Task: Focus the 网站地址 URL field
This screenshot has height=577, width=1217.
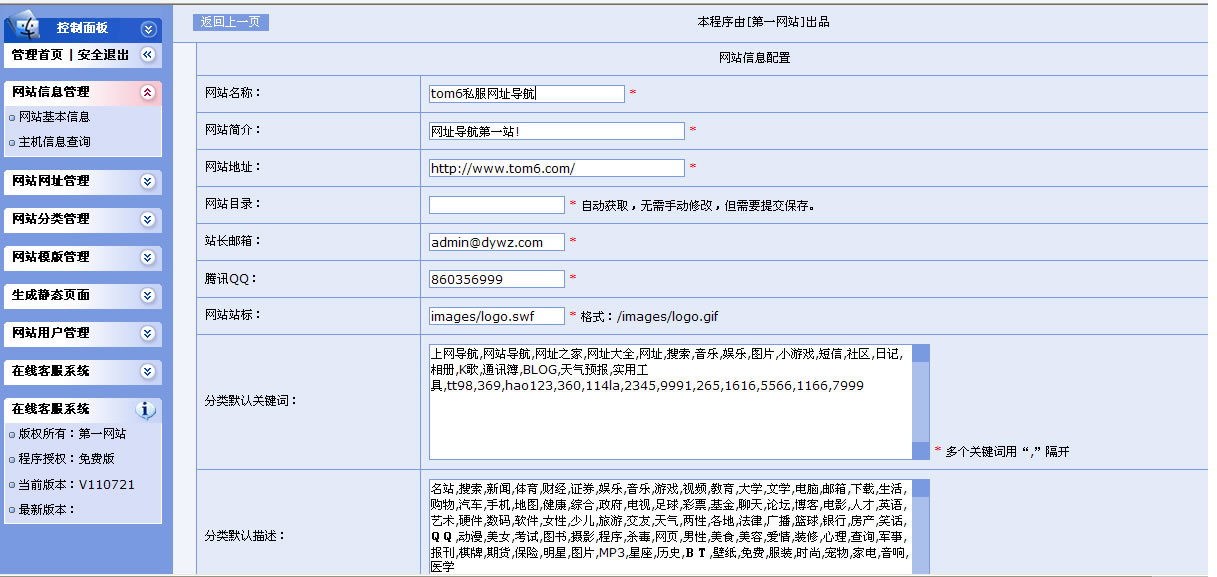Action: [x=556, y=168]
